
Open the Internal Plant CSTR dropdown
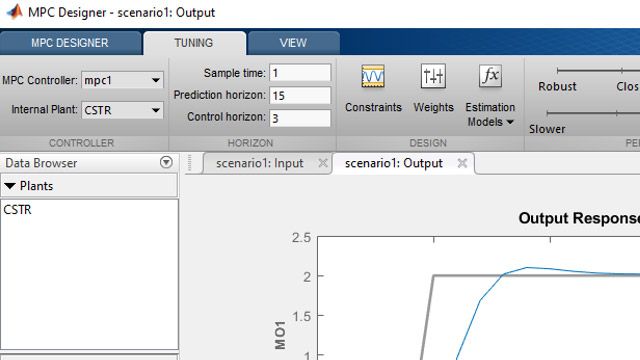[x=122, y=110]
